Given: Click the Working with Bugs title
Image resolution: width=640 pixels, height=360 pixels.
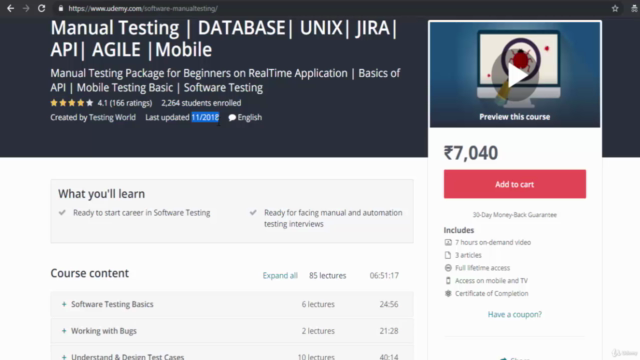Looking at the screenshot, I should pyautogui.click(x=104, y=331).
